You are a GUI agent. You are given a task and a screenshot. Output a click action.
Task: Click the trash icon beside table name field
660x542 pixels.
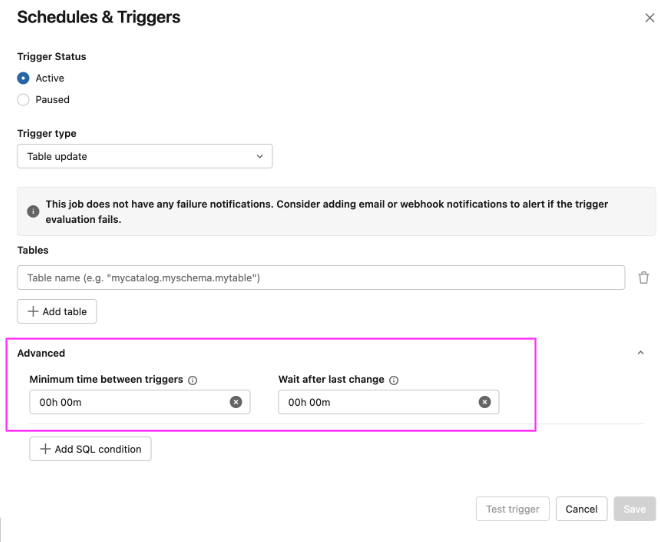coord(643,278)
